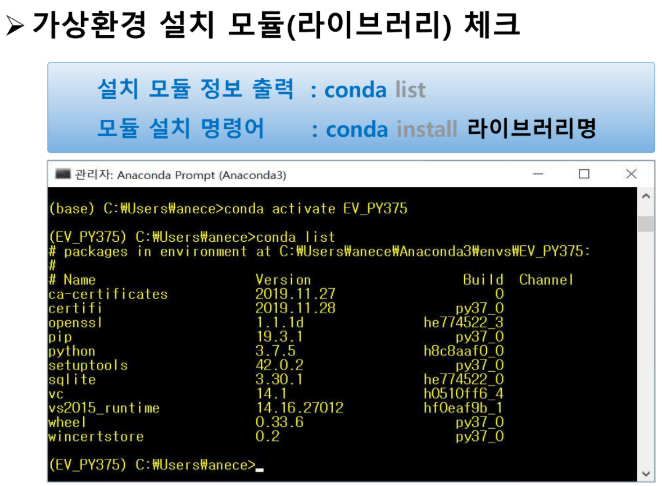
Task: Click pip version '19.3.1'
Action: coord(279,337)
